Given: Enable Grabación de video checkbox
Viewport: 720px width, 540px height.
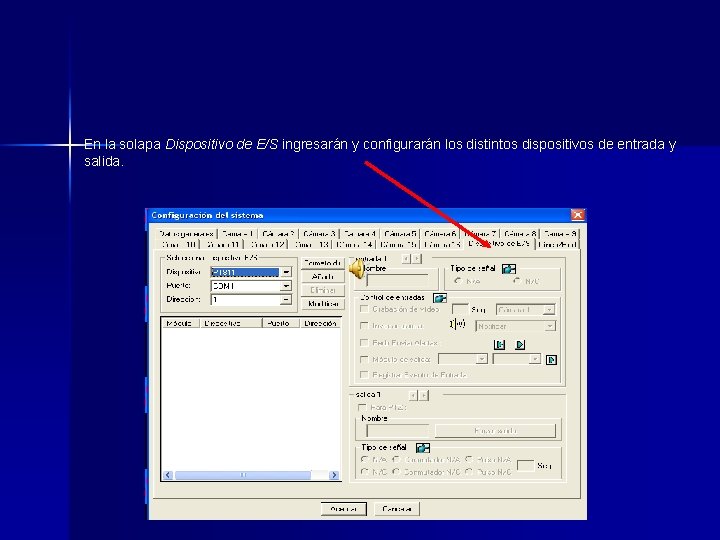Looking at the screenshot, I should pyautogui.click(x=364, y=309).
